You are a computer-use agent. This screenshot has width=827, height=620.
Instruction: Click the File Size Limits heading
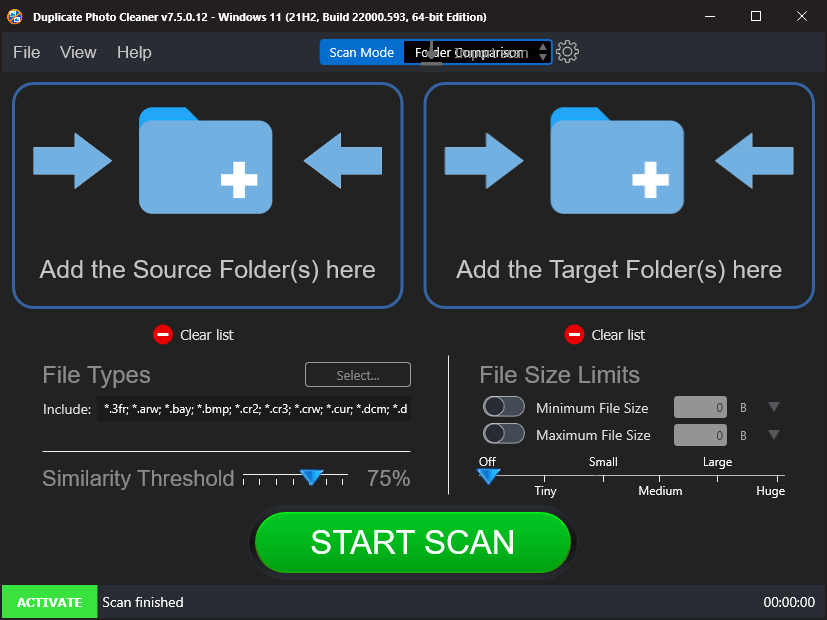(560, 375)
